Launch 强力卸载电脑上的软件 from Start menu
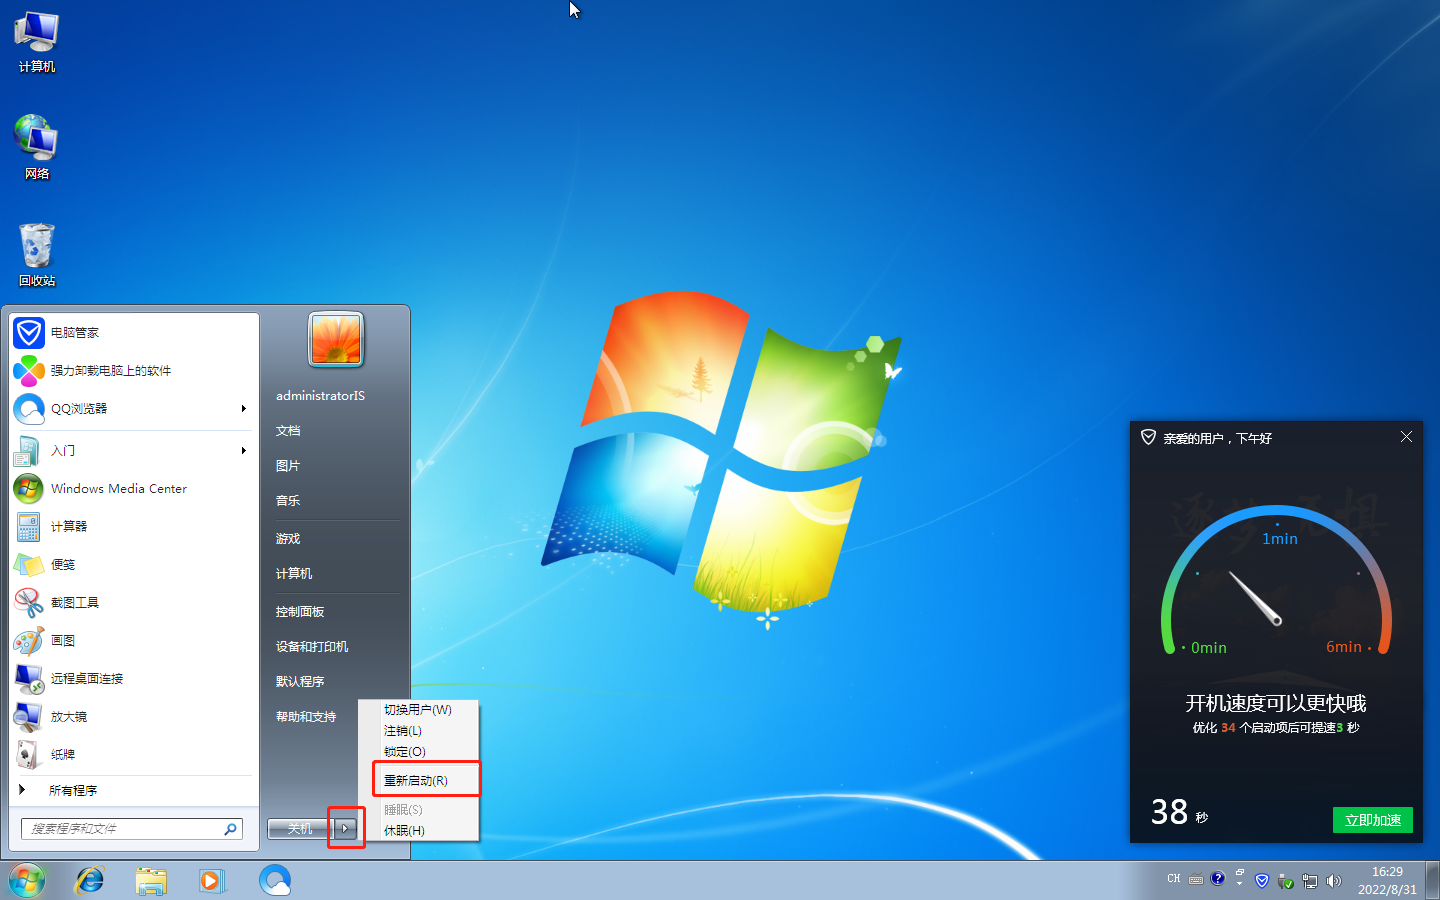Screen dimensions: 1440x900 tap(134, 371)
